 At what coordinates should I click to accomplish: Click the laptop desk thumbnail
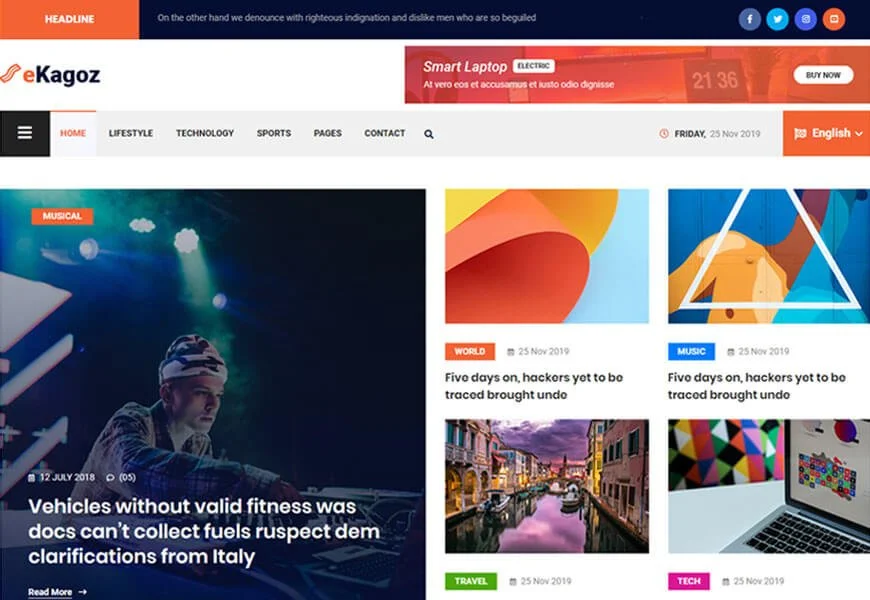coord(768,486)
